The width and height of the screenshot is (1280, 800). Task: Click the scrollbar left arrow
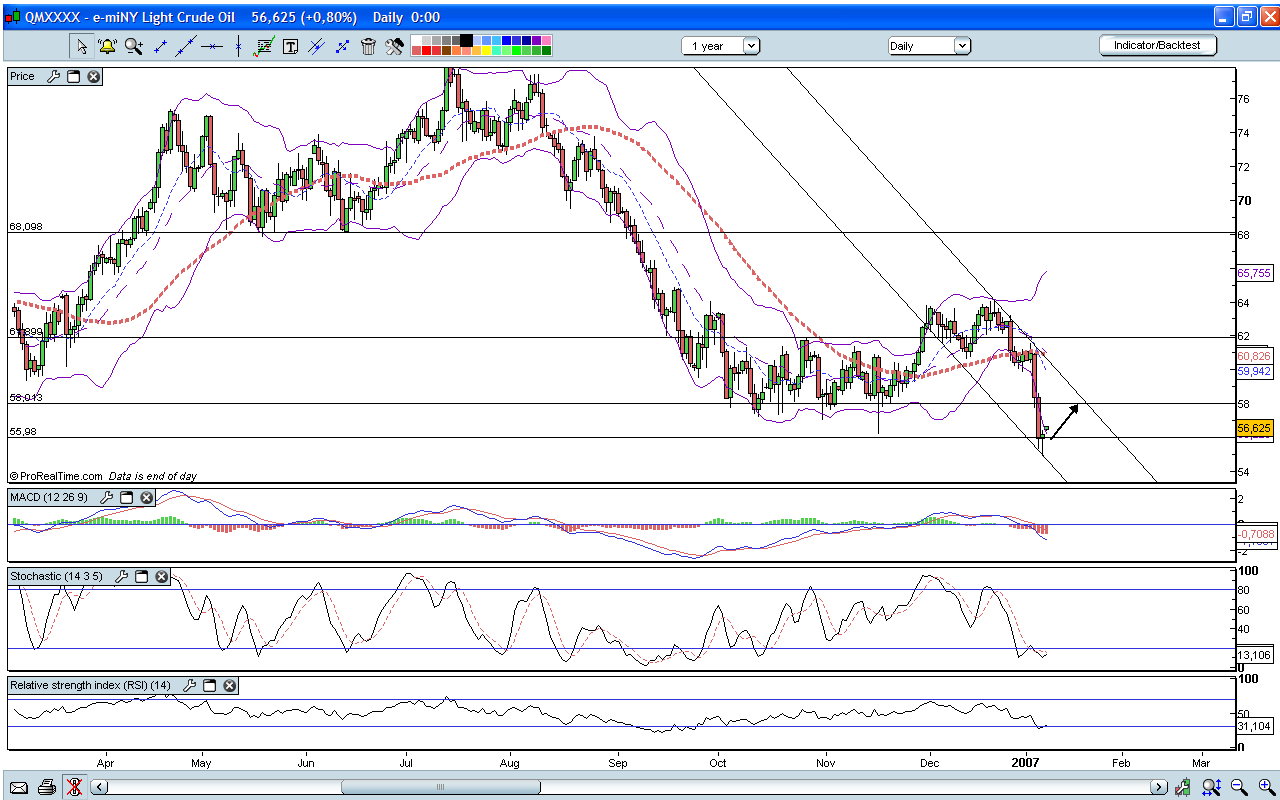tap(99, 787)
